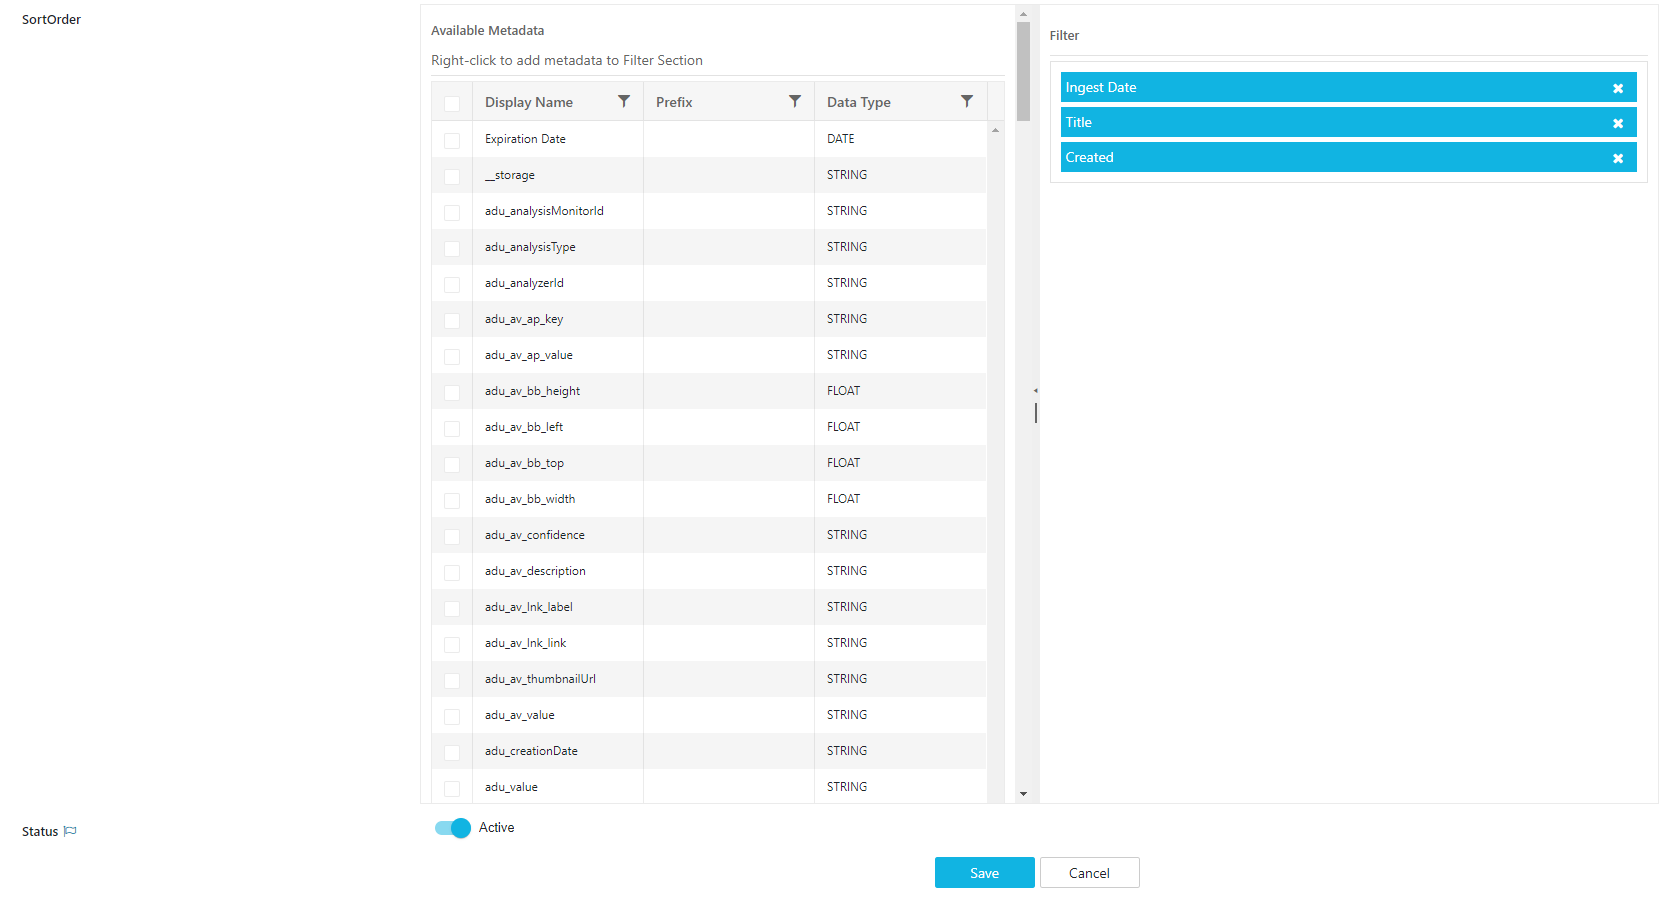Viewport: 1662px width, 897px height.
Task: Open the Prefix column filter icon
Action: (795, 102)
